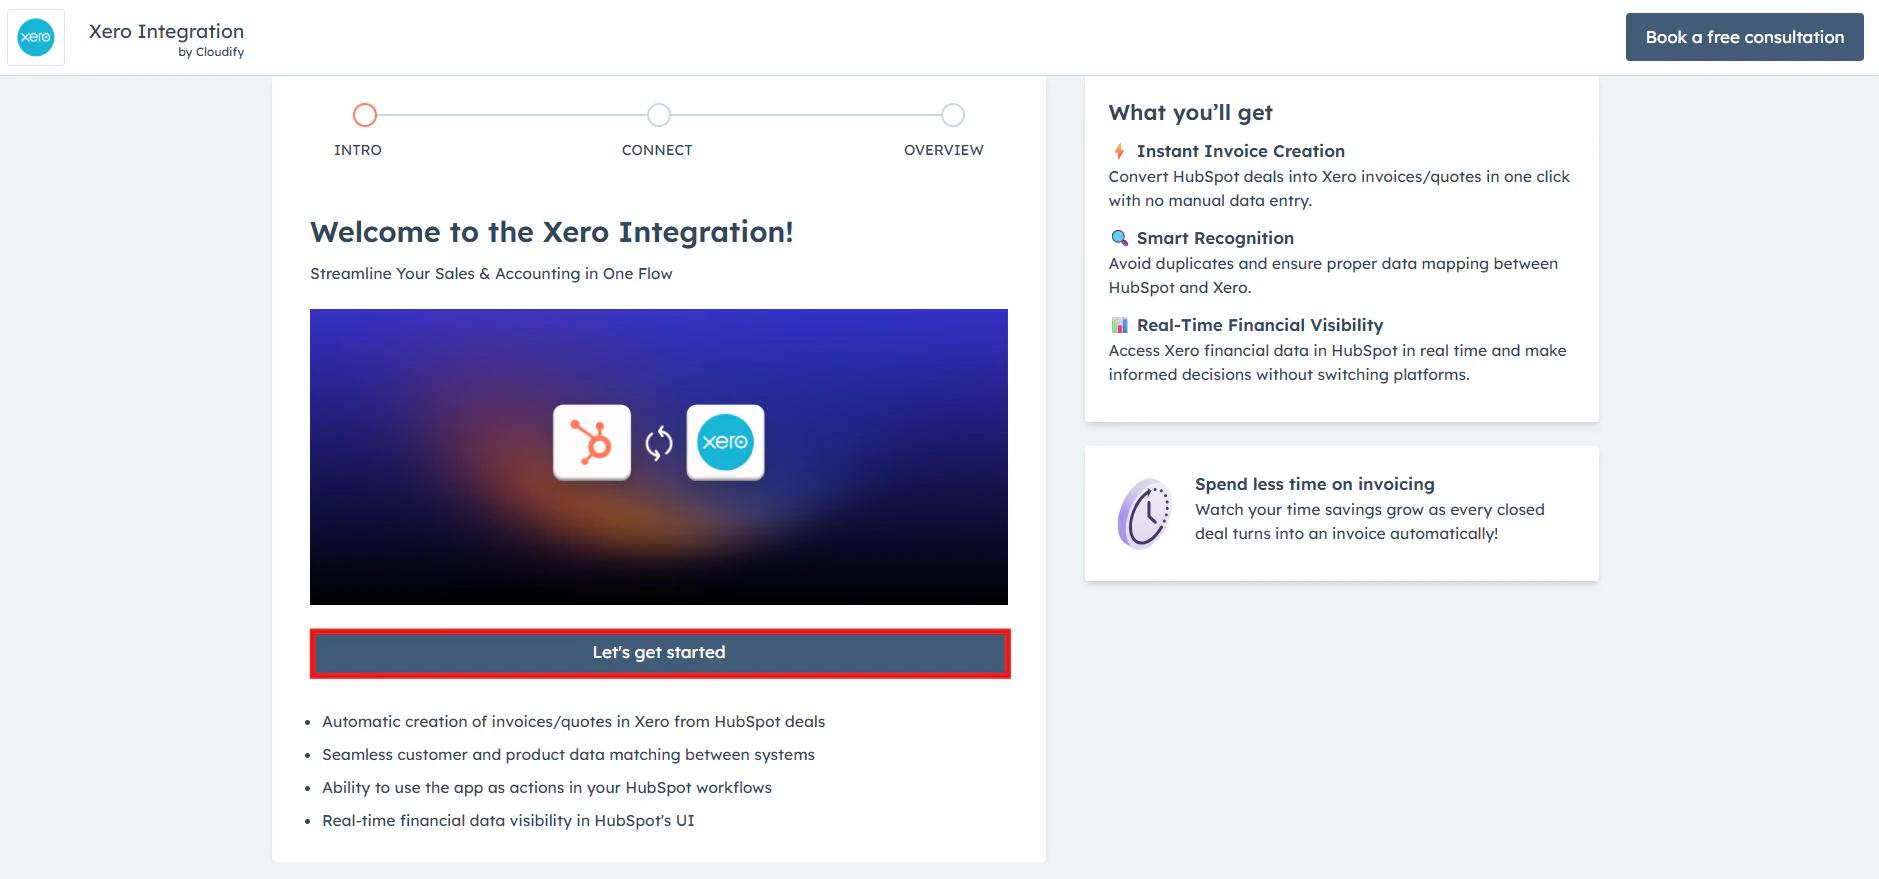Click the lightning bolt icon beside Instant Invoice Creation
Screen dimensions: 1879x879
click(x=1119, y=152)
